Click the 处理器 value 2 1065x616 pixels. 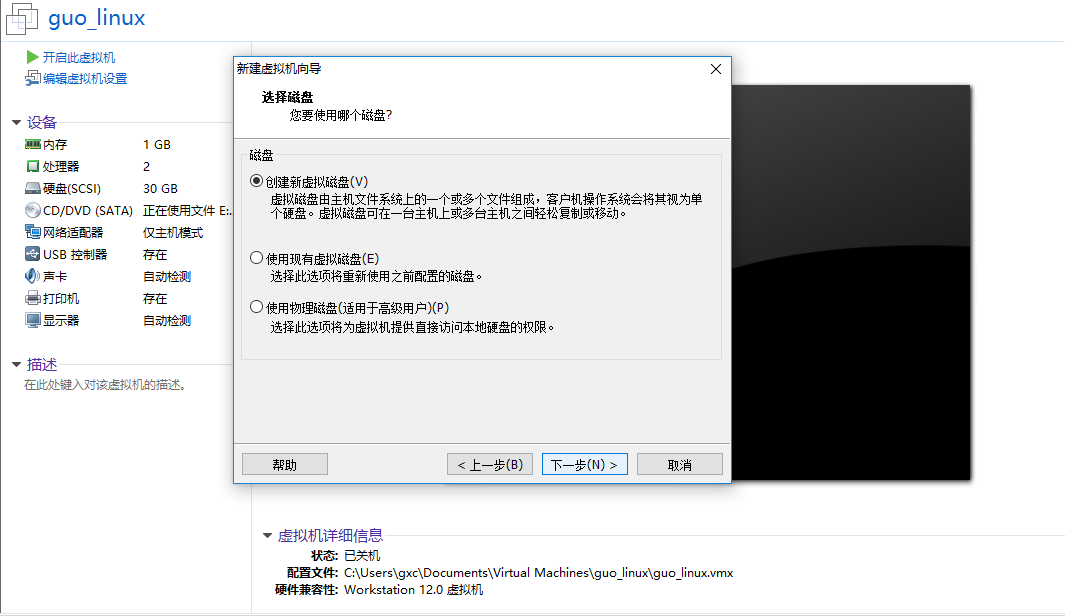(146, 166)
